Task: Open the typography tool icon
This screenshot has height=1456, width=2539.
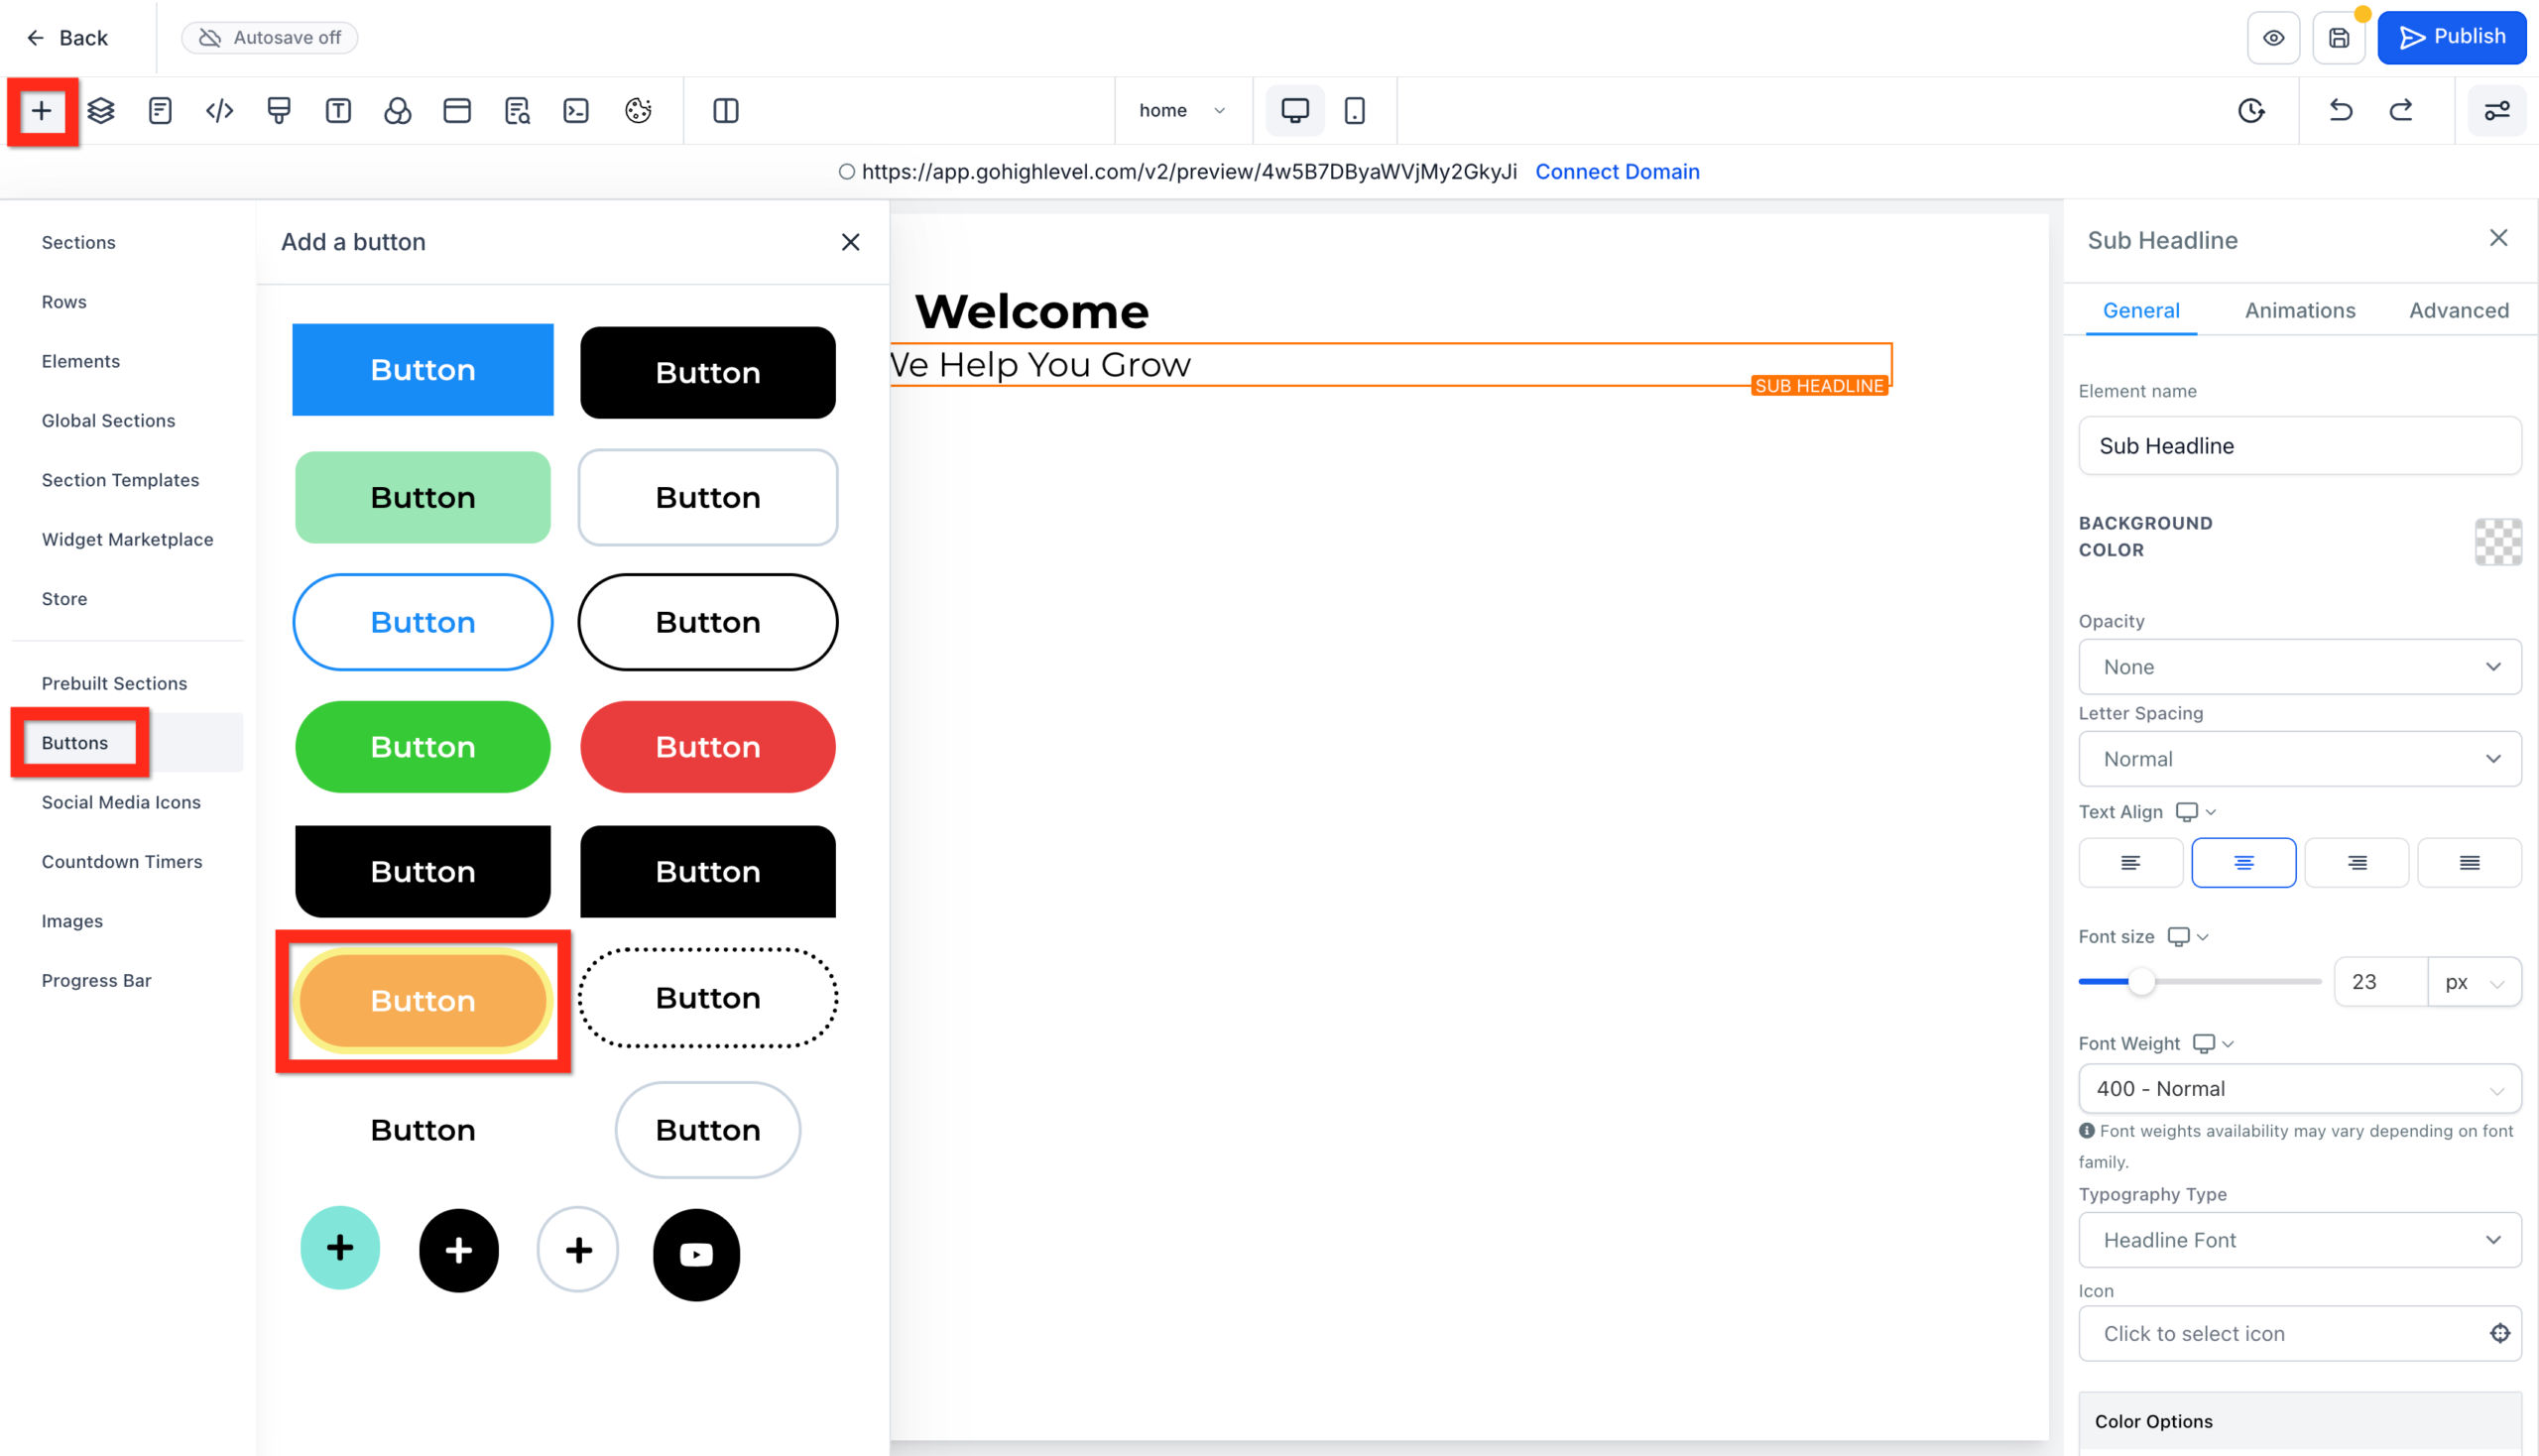Action: 338,111
